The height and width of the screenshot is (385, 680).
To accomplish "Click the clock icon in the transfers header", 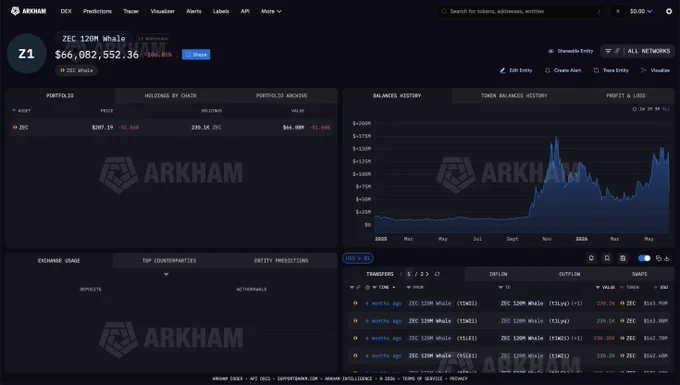I will (367, 287).
